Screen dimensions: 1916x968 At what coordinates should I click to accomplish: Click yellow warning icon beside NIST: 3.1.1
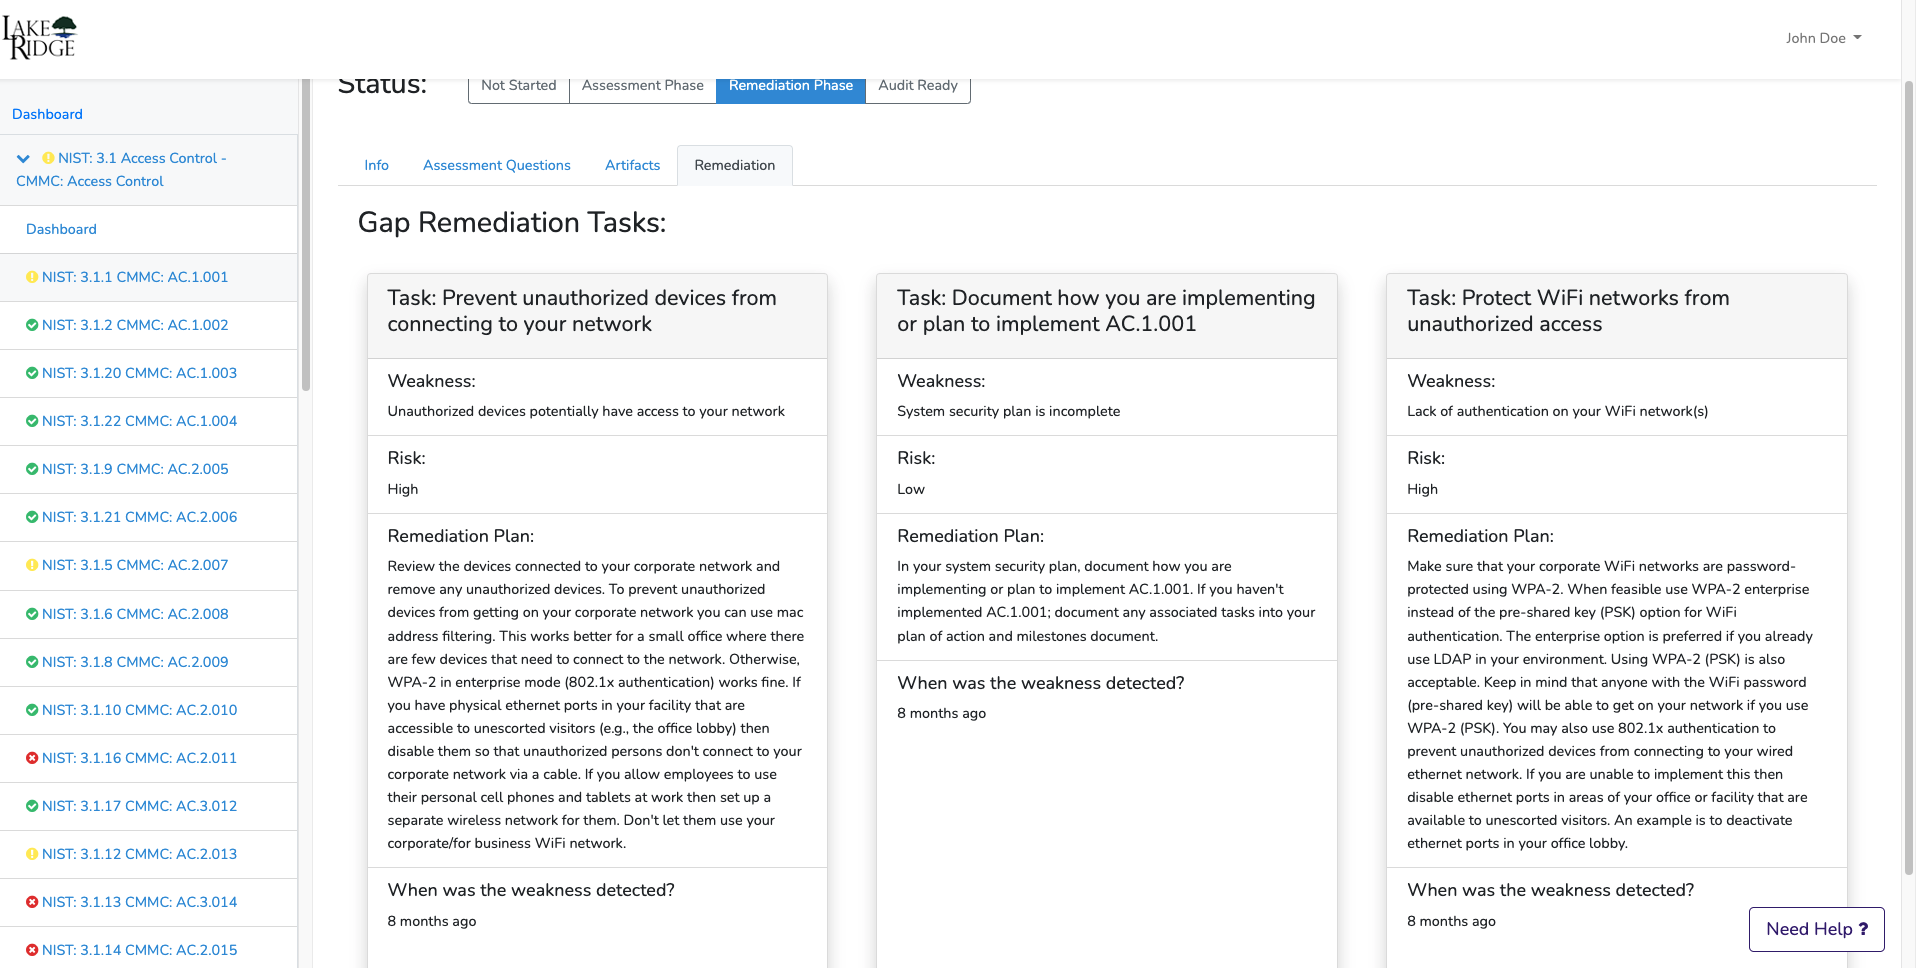tap(32, 277)
